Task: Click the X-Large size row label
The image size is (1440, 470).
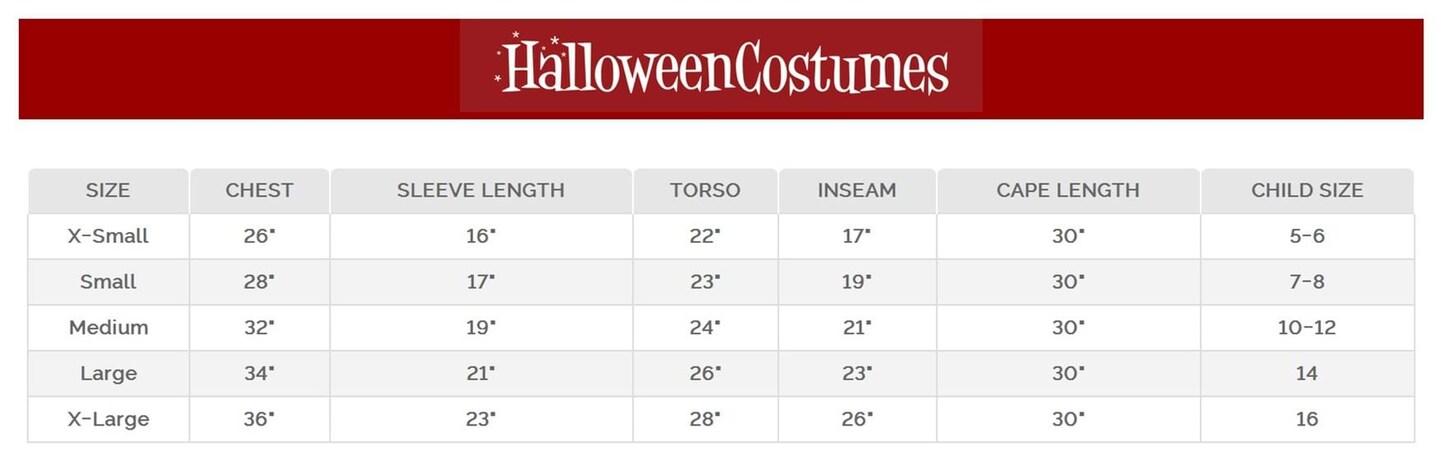Action: [x=108, y=419]
